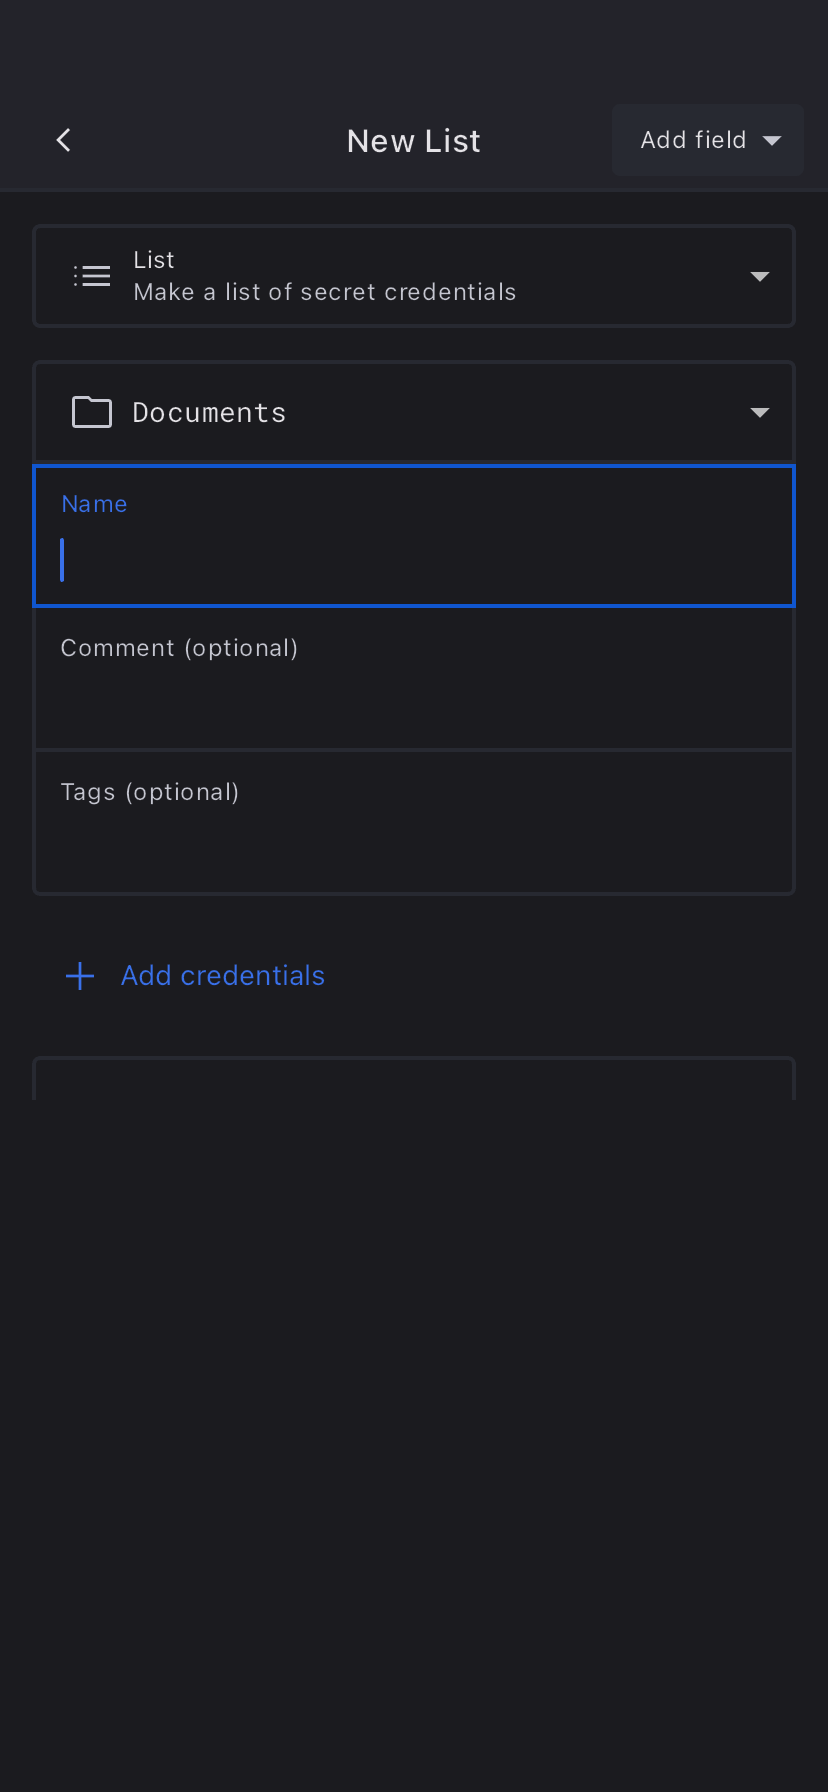Click the plus icon beside Add credentials

coord(80,976)
